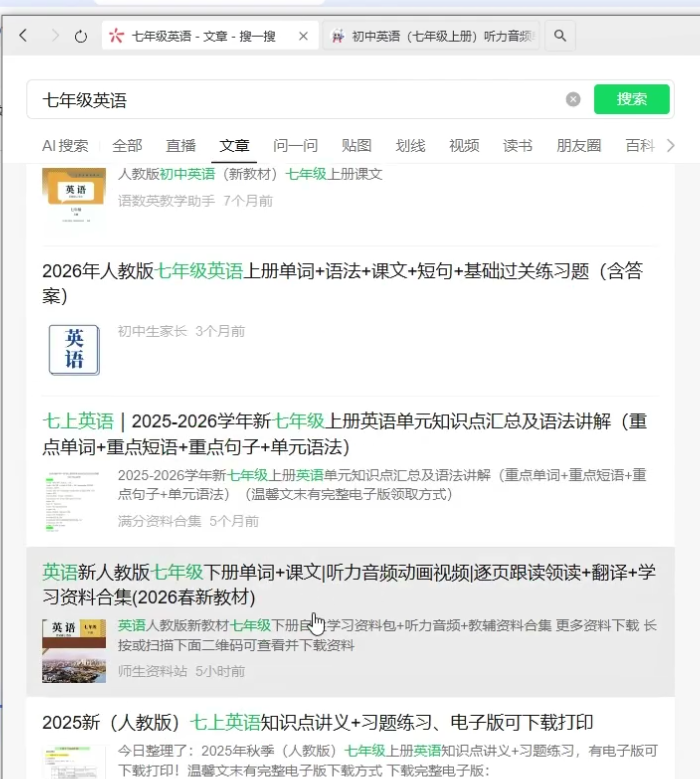
Task: Switch to the 全部 category
Action: pos(127,146)
